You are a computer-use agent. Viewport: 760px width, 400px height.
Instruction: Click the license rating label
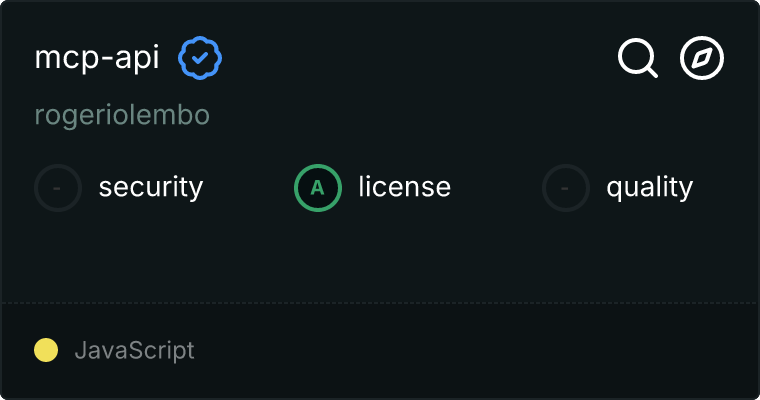[x=404, y=187]
